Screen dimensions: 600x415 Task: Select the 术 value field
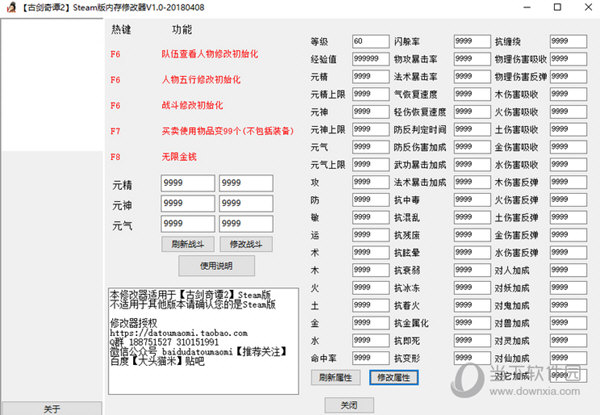coord(370,252)
